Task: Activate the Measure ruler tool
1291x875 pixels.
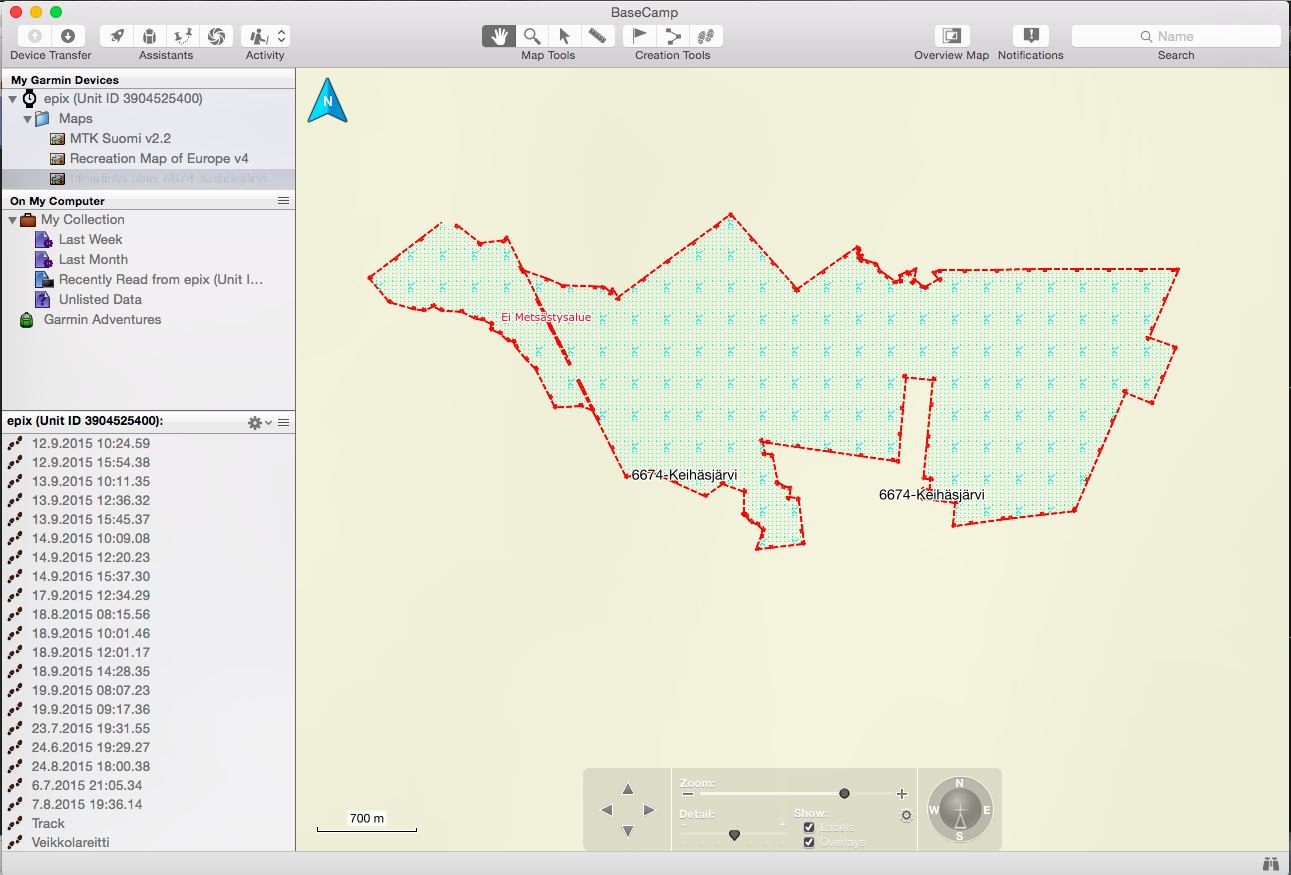Action: tap(597, 36)
